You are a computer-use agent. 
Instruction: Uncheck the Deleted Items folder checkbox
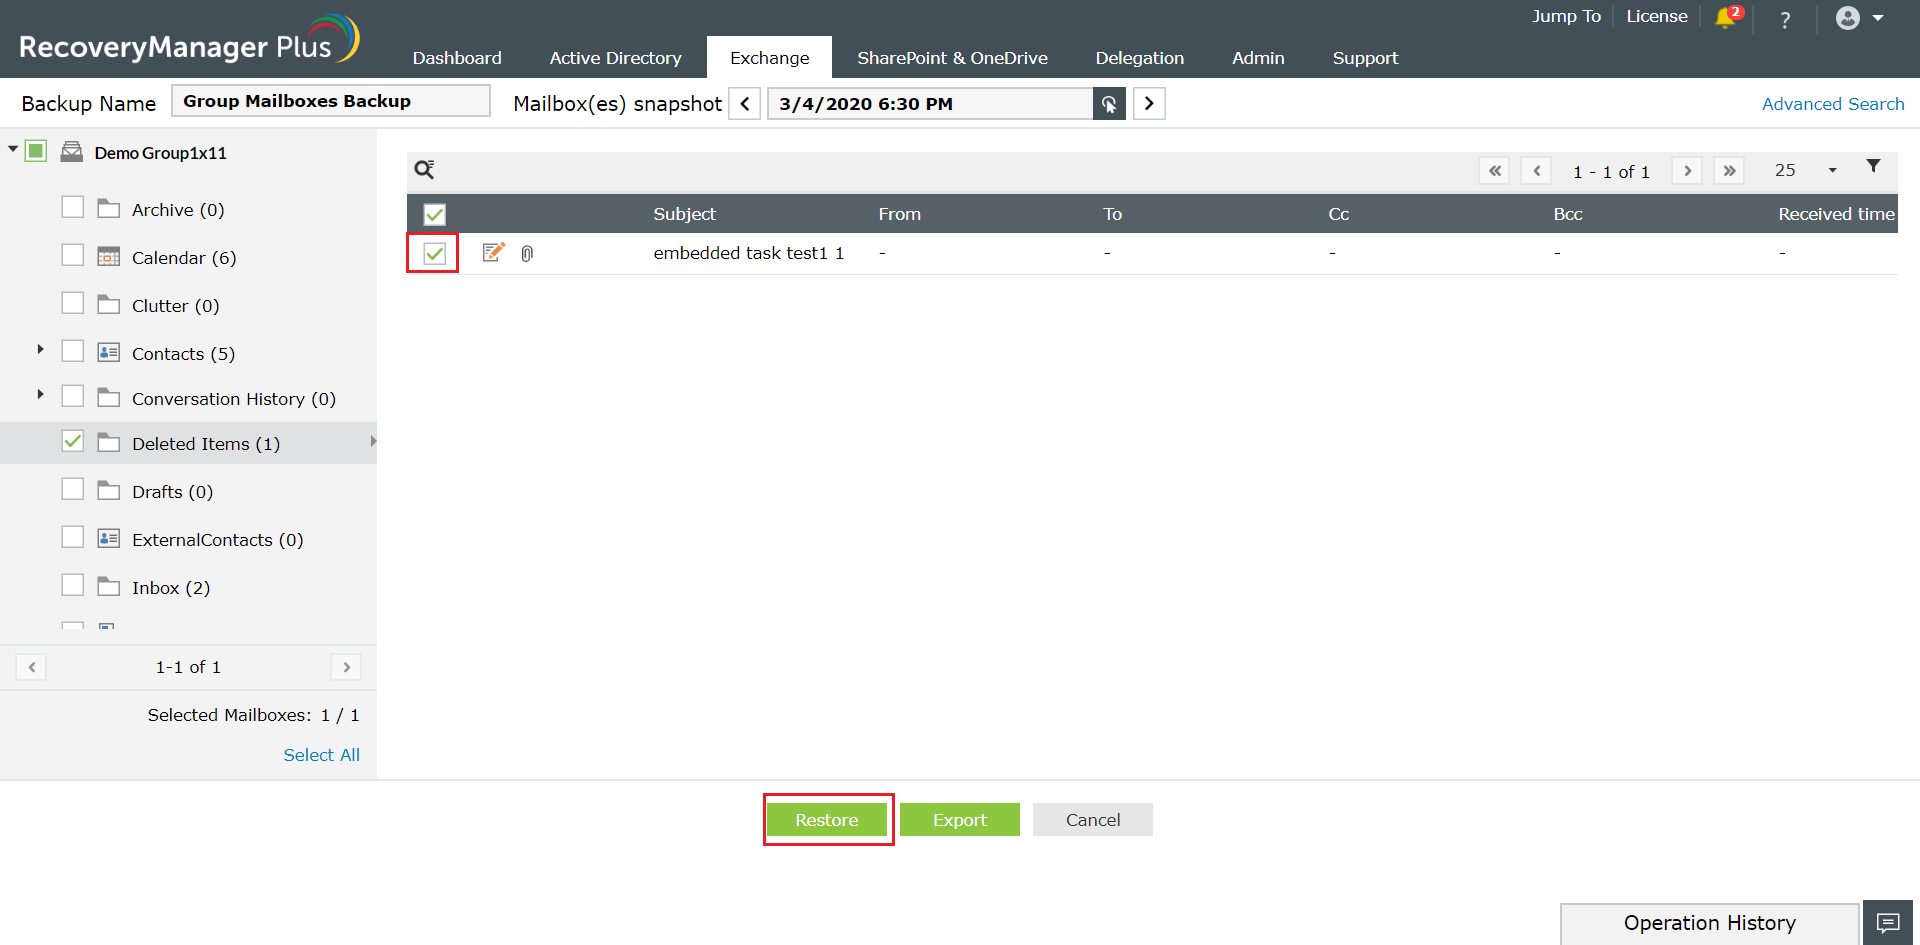73,440
